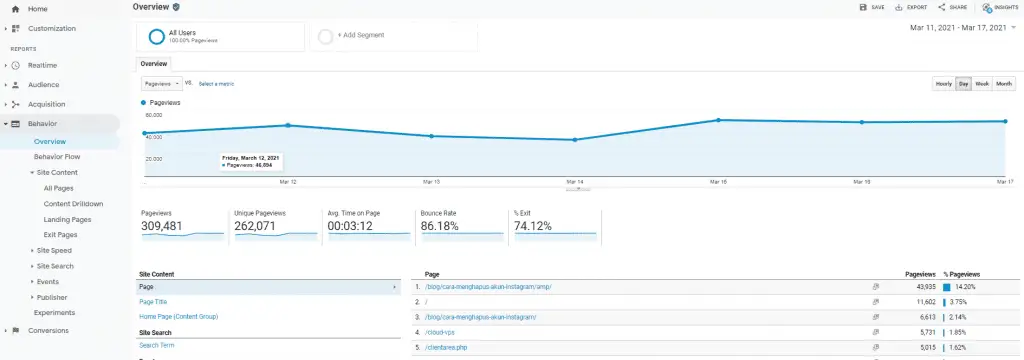Screen dimensions: 1024x360
Task: Click Page Title under Site Content
Action: point(153,302)
